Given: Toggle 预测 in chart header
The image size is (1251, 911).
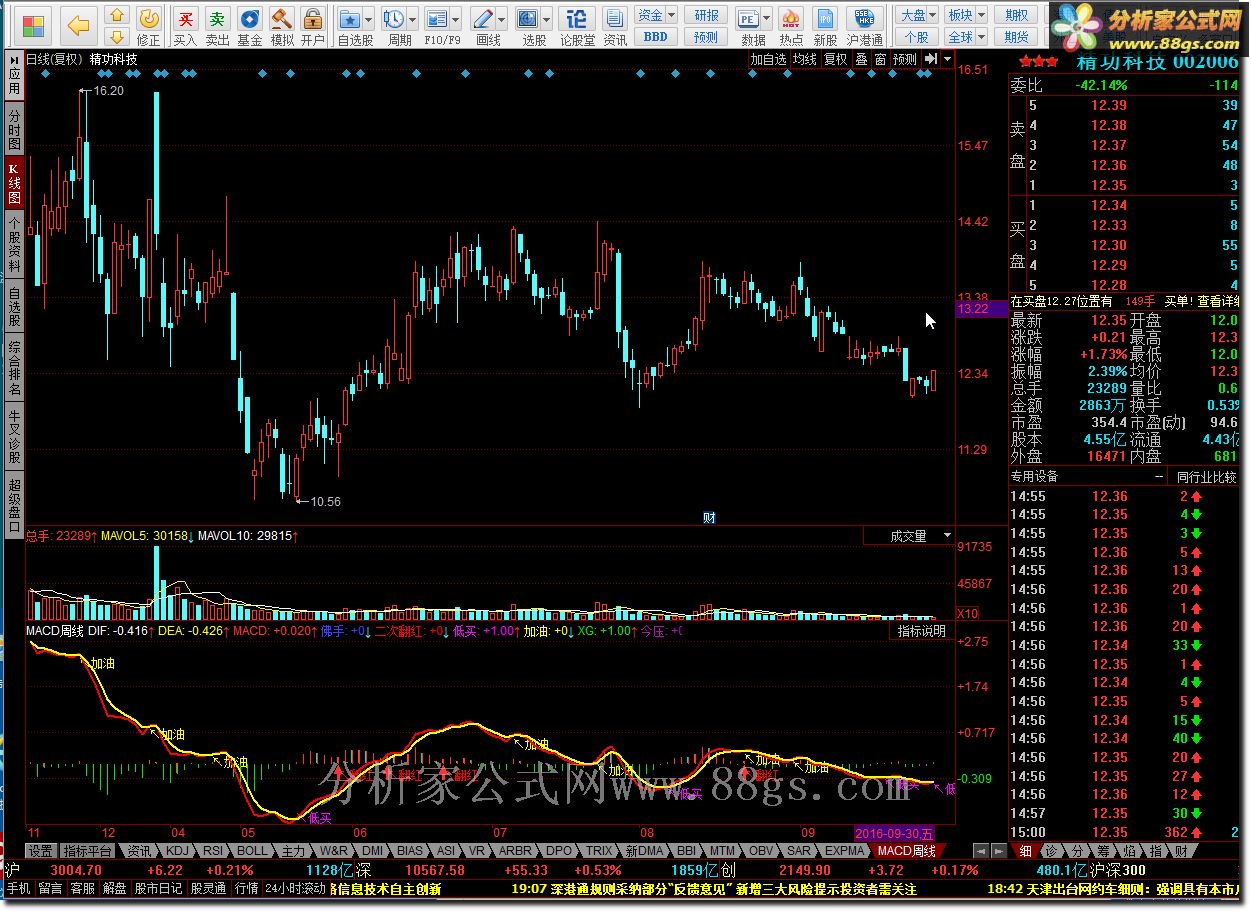Looking at the screenshot, I should click(x=905, y=59).
